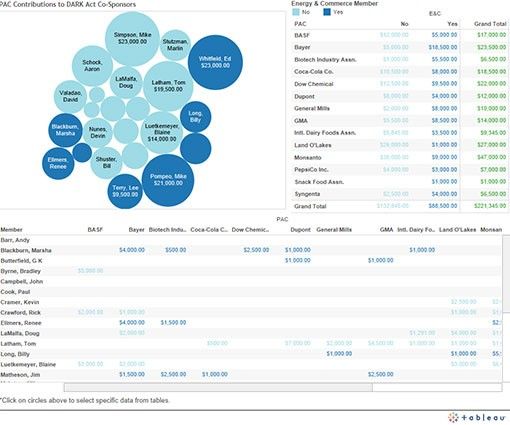Click the Butterfield, G K member row

click(251, 261)
